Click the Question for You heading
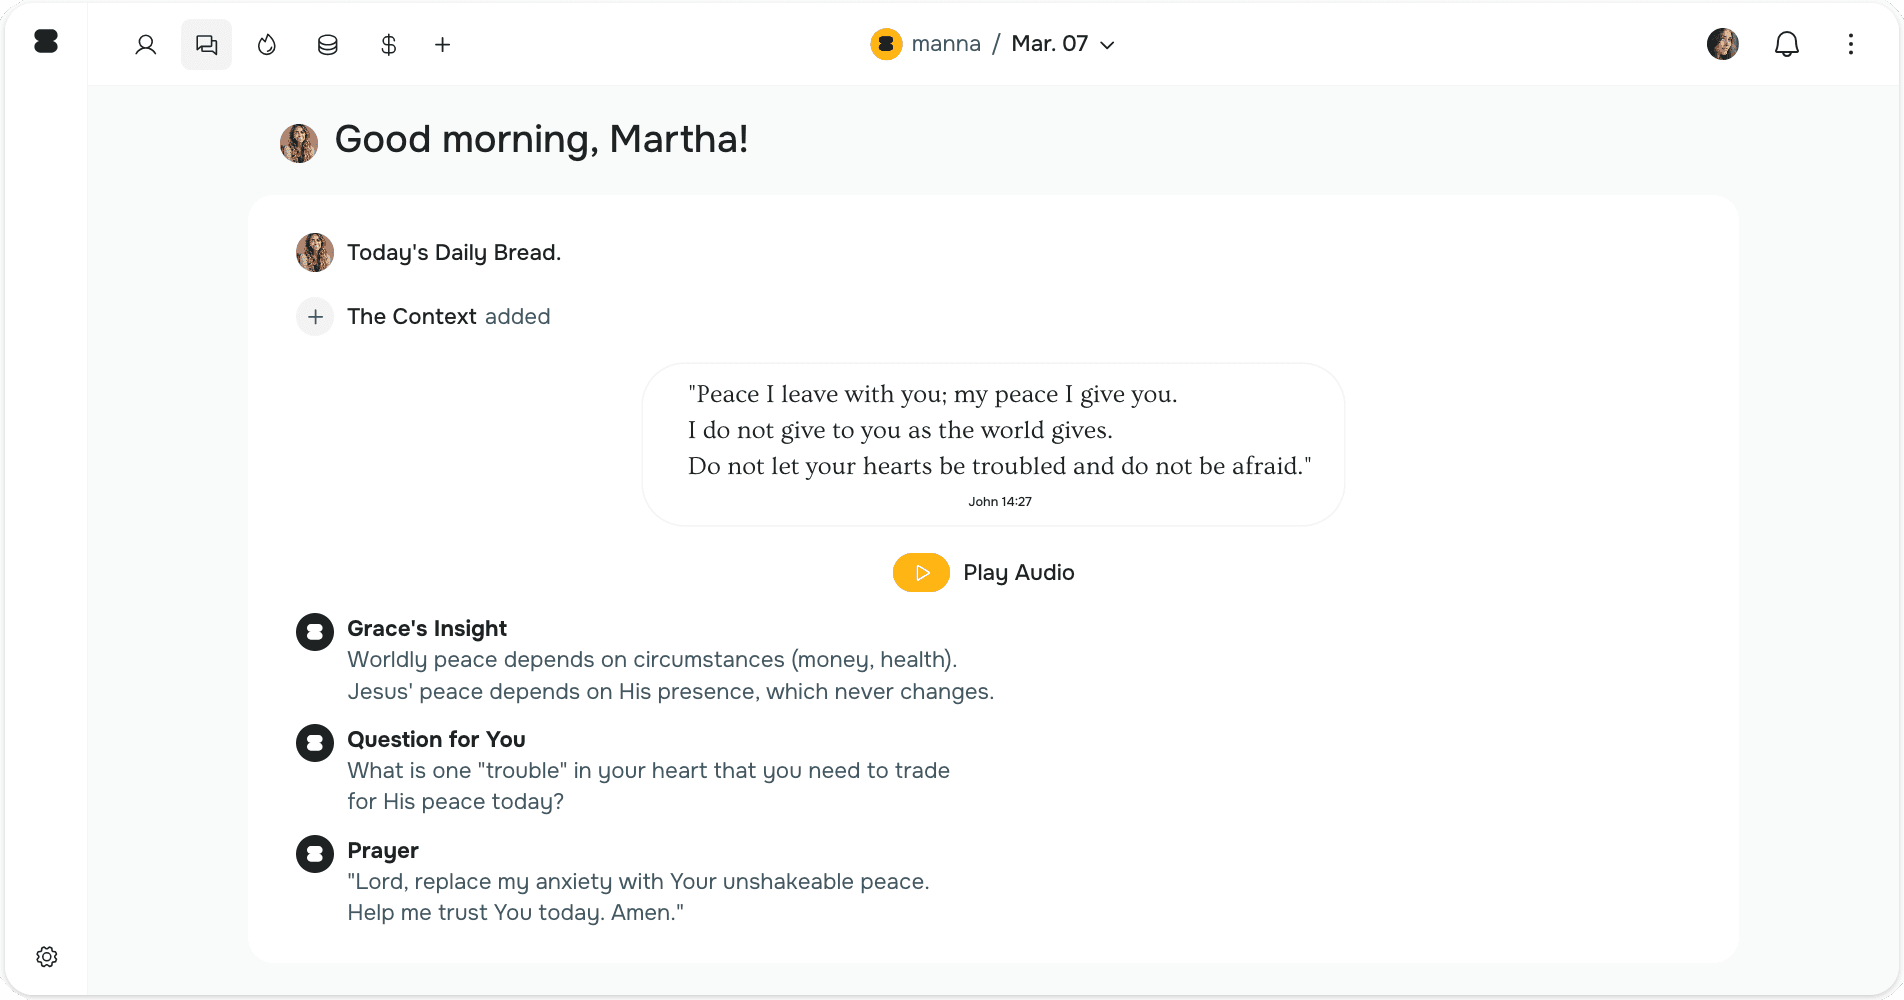The image size is (1904, 1000). pyautogui.click(x=436, y=740)
